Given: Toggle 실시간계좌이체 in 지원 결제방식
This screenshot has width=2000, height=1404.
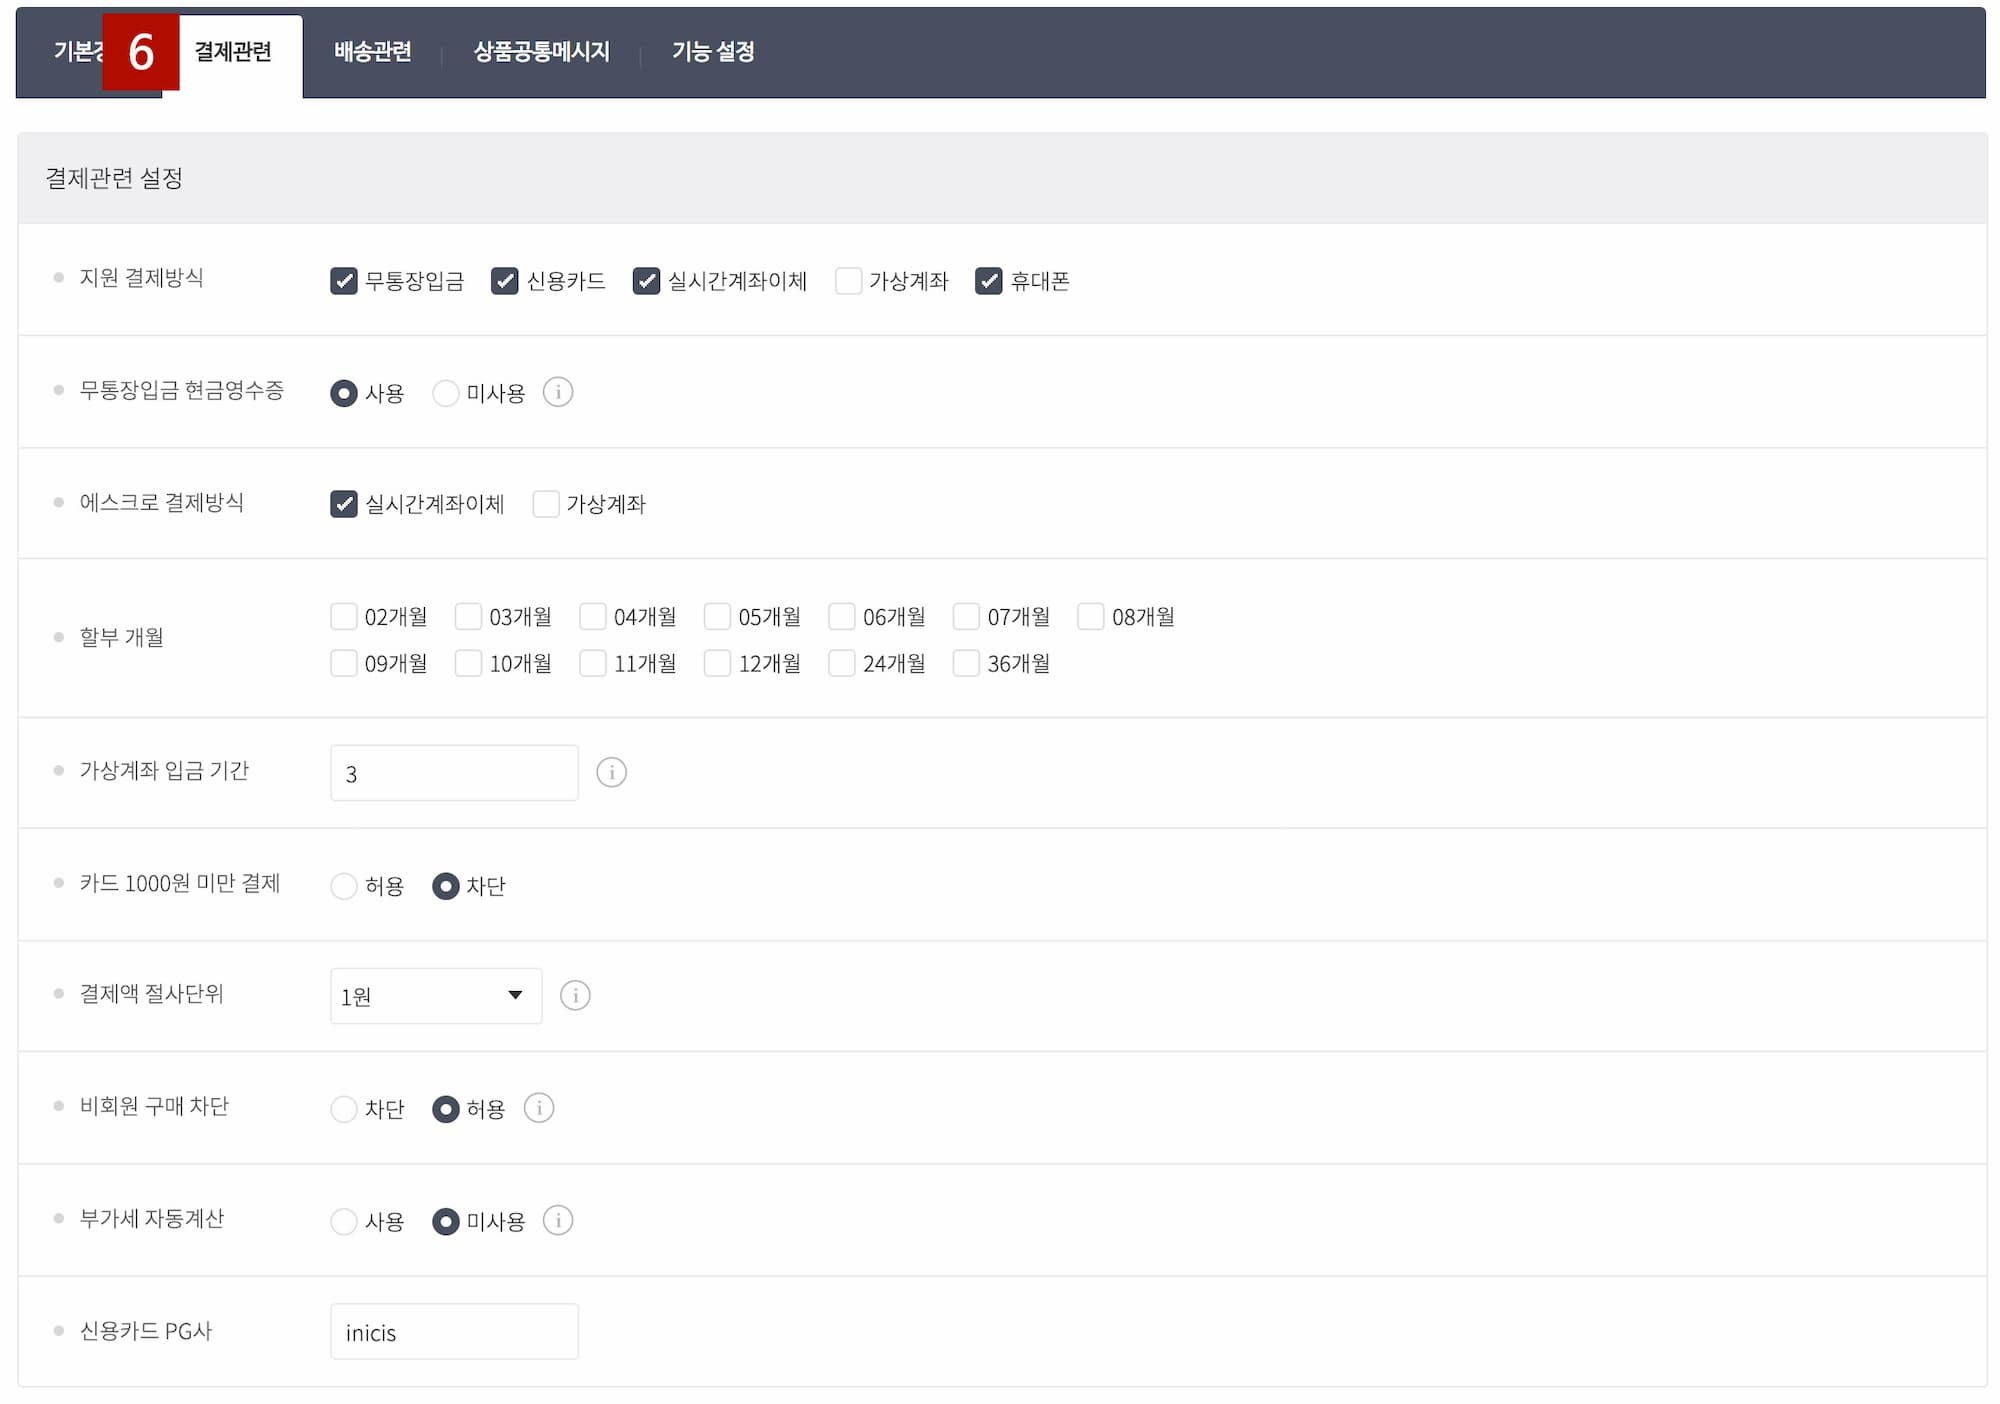Looking at the screenshot, I should (647, 281).
